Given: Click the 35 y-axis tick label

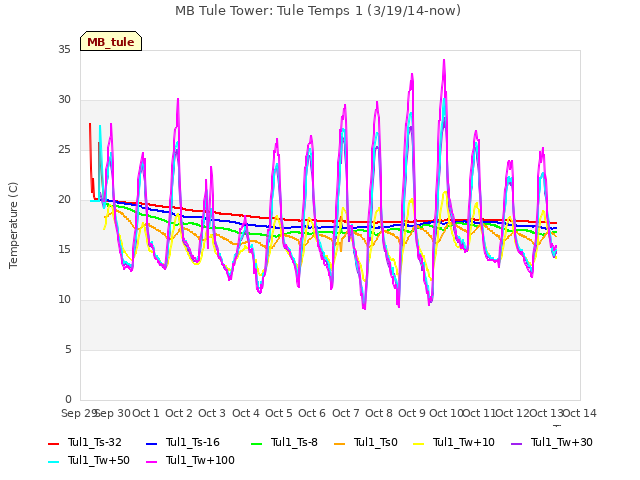Looking at the screenshot, I should 64,50.
